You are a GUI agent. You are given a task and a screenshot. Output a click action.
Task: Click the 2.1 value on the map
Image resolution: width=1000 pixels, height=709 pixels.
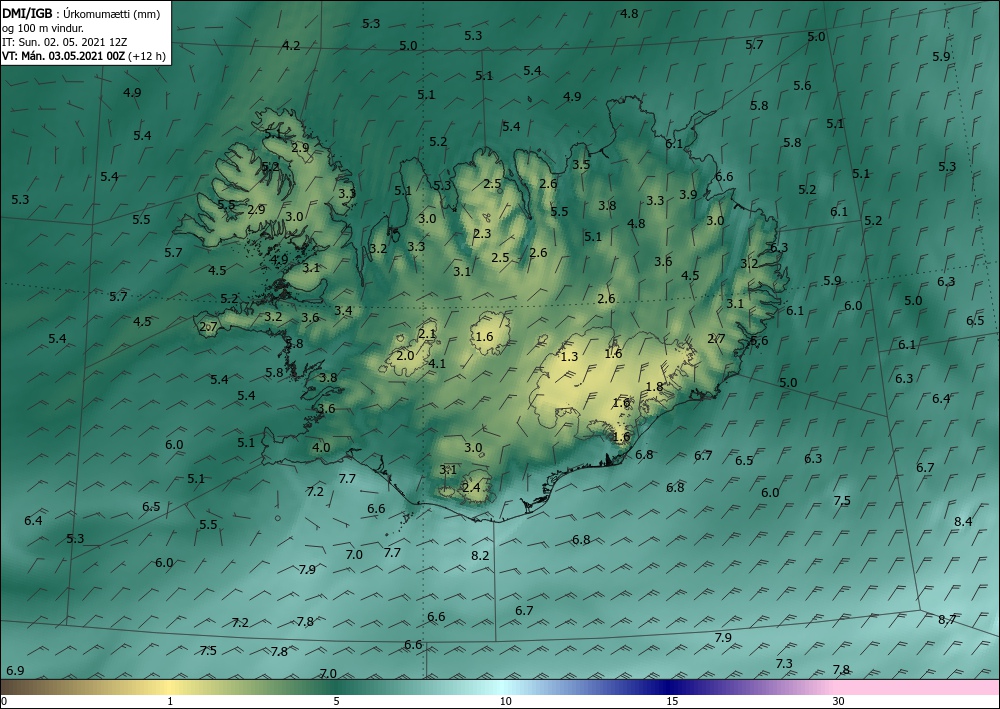pos(427,333)
